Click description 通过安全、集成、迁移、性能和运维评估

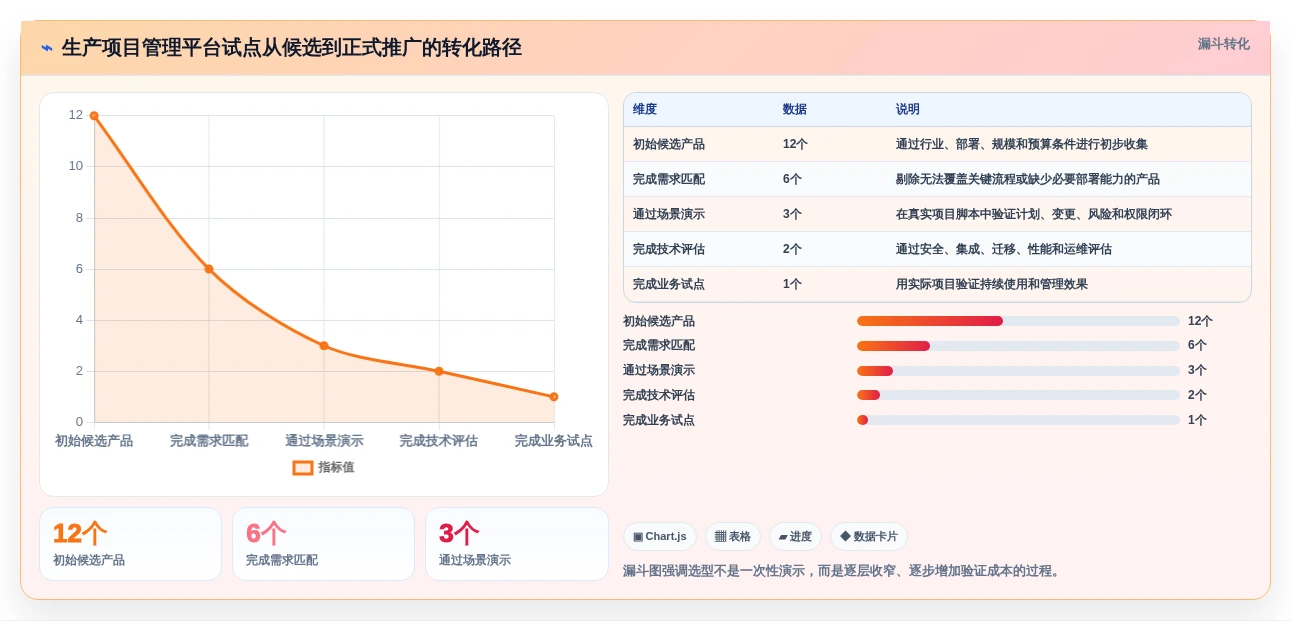point(1004,249)
